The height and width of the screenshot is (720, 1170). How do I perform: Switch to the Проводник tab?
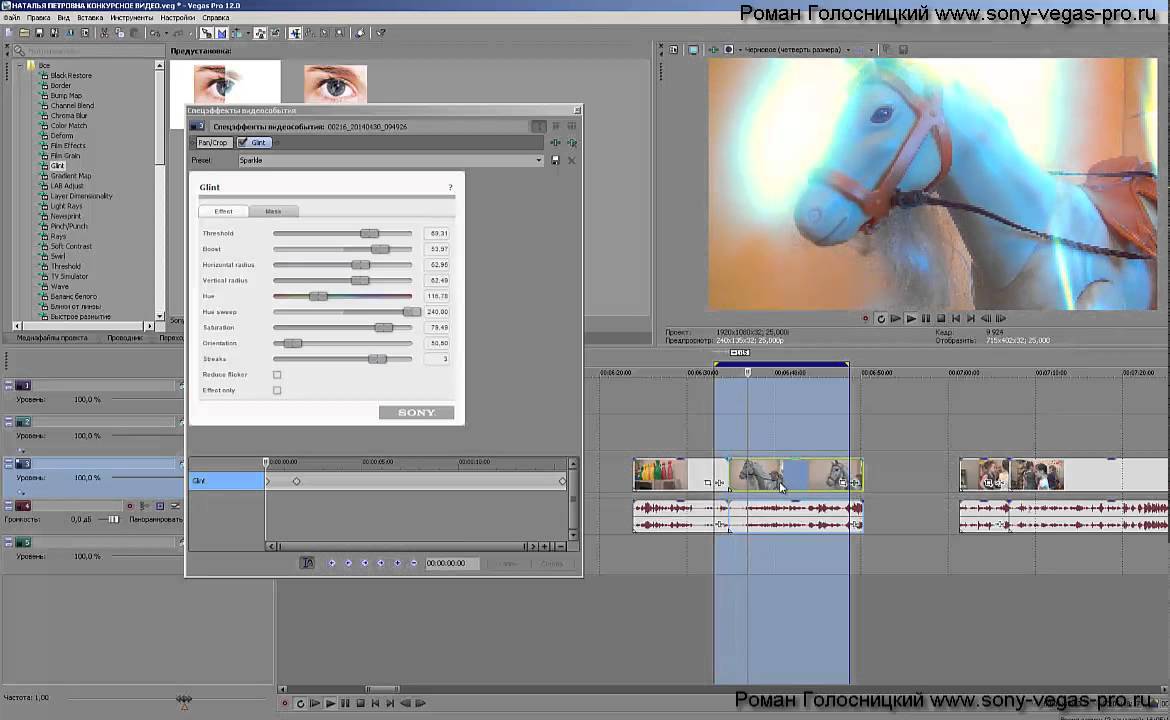(125, 338)
